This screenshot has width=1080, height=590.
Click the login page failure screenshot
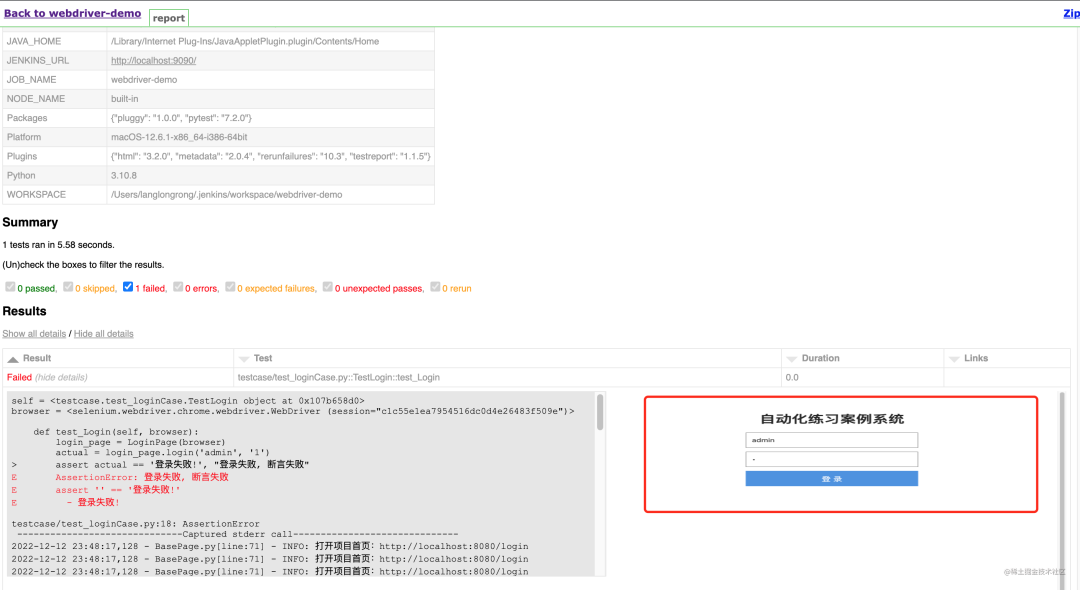click(x=841, y=453)
